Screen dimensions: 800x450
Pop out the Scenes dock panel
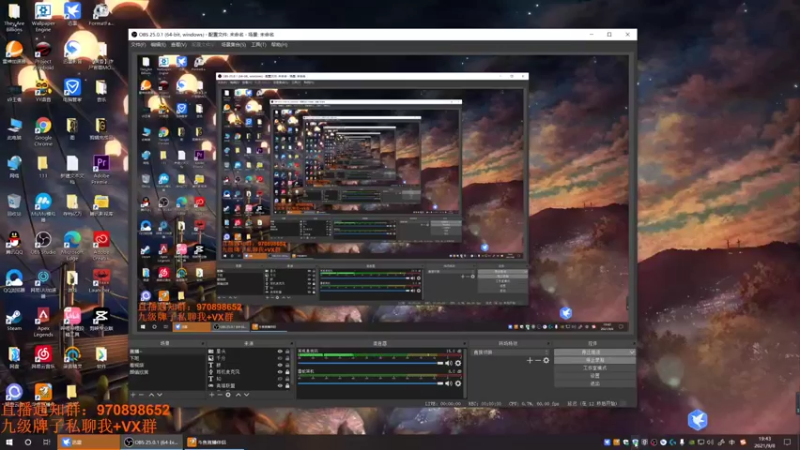click(x=203, y=343)
